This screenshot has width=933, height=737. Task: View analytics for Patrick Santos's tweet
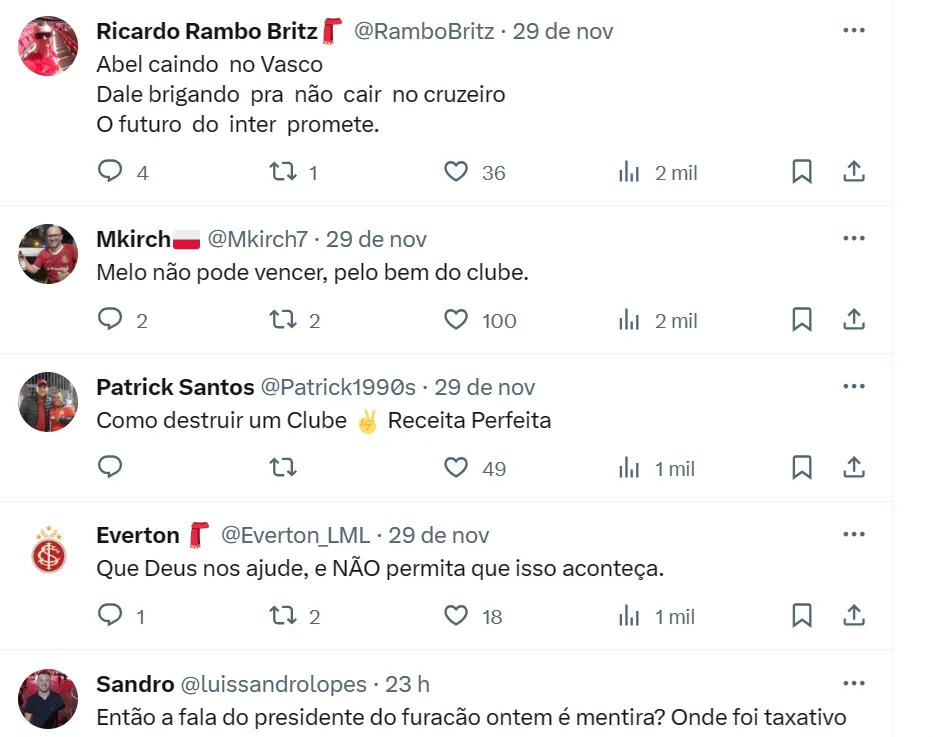pos(629,468)
